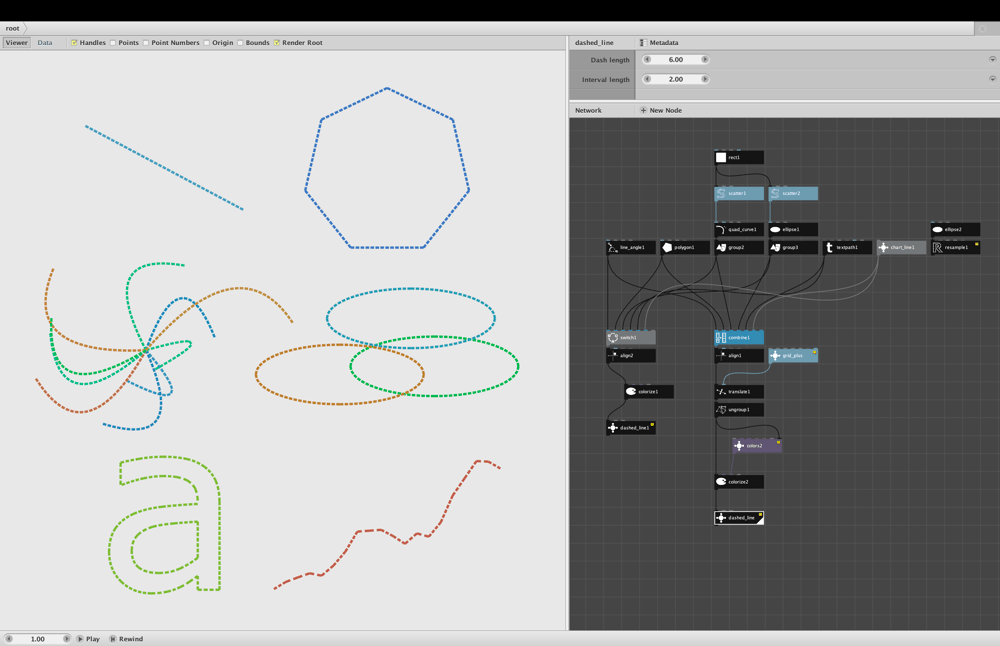Screen dimensions: 1000x646
Task: Decrease Dash length with left arrow
Action: tap(647, 59)
